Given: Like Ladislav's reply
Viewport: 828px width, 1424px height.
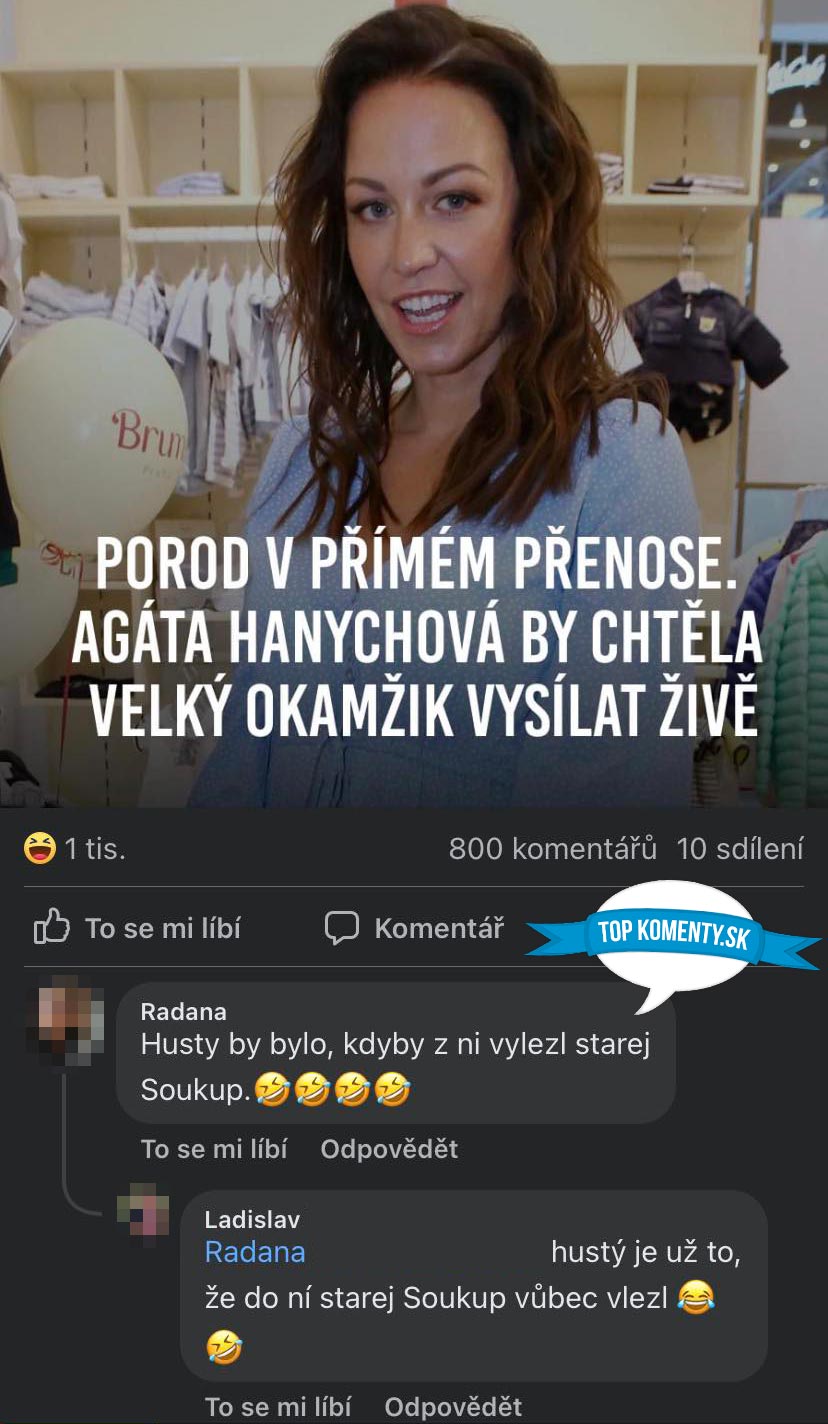Looking at the screenshot, I should coord(278,1407).
